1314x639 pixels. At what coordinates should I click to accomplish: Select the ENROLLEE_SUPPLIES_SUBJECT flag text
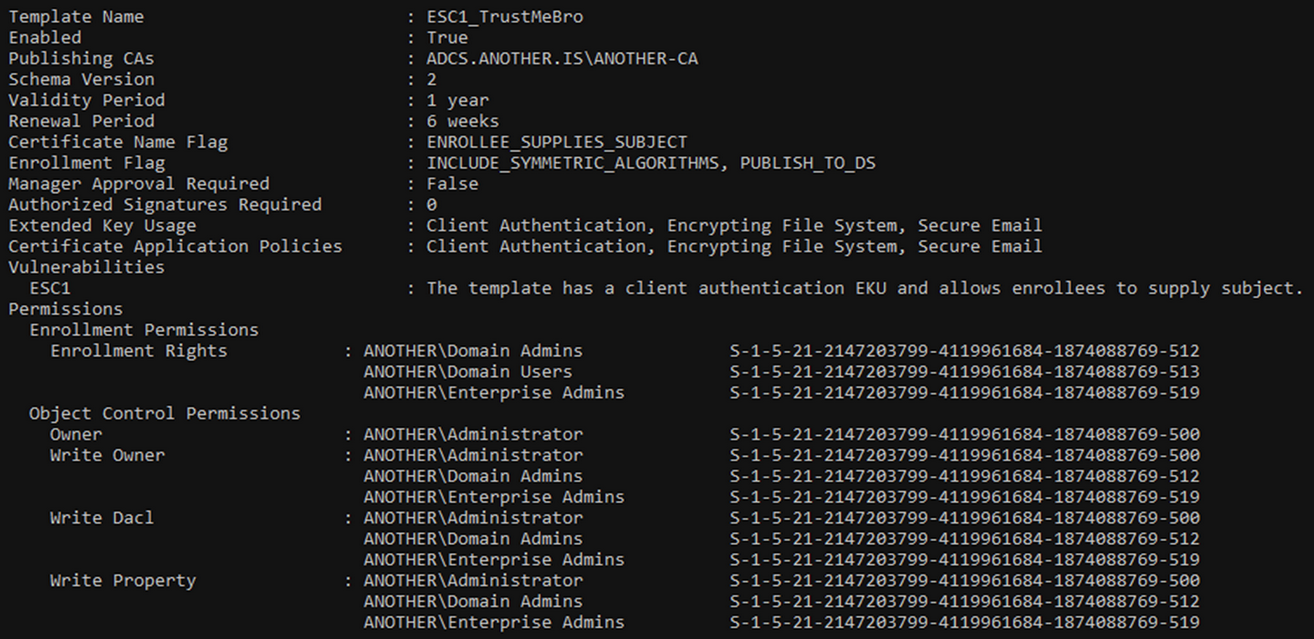(557, 142)
